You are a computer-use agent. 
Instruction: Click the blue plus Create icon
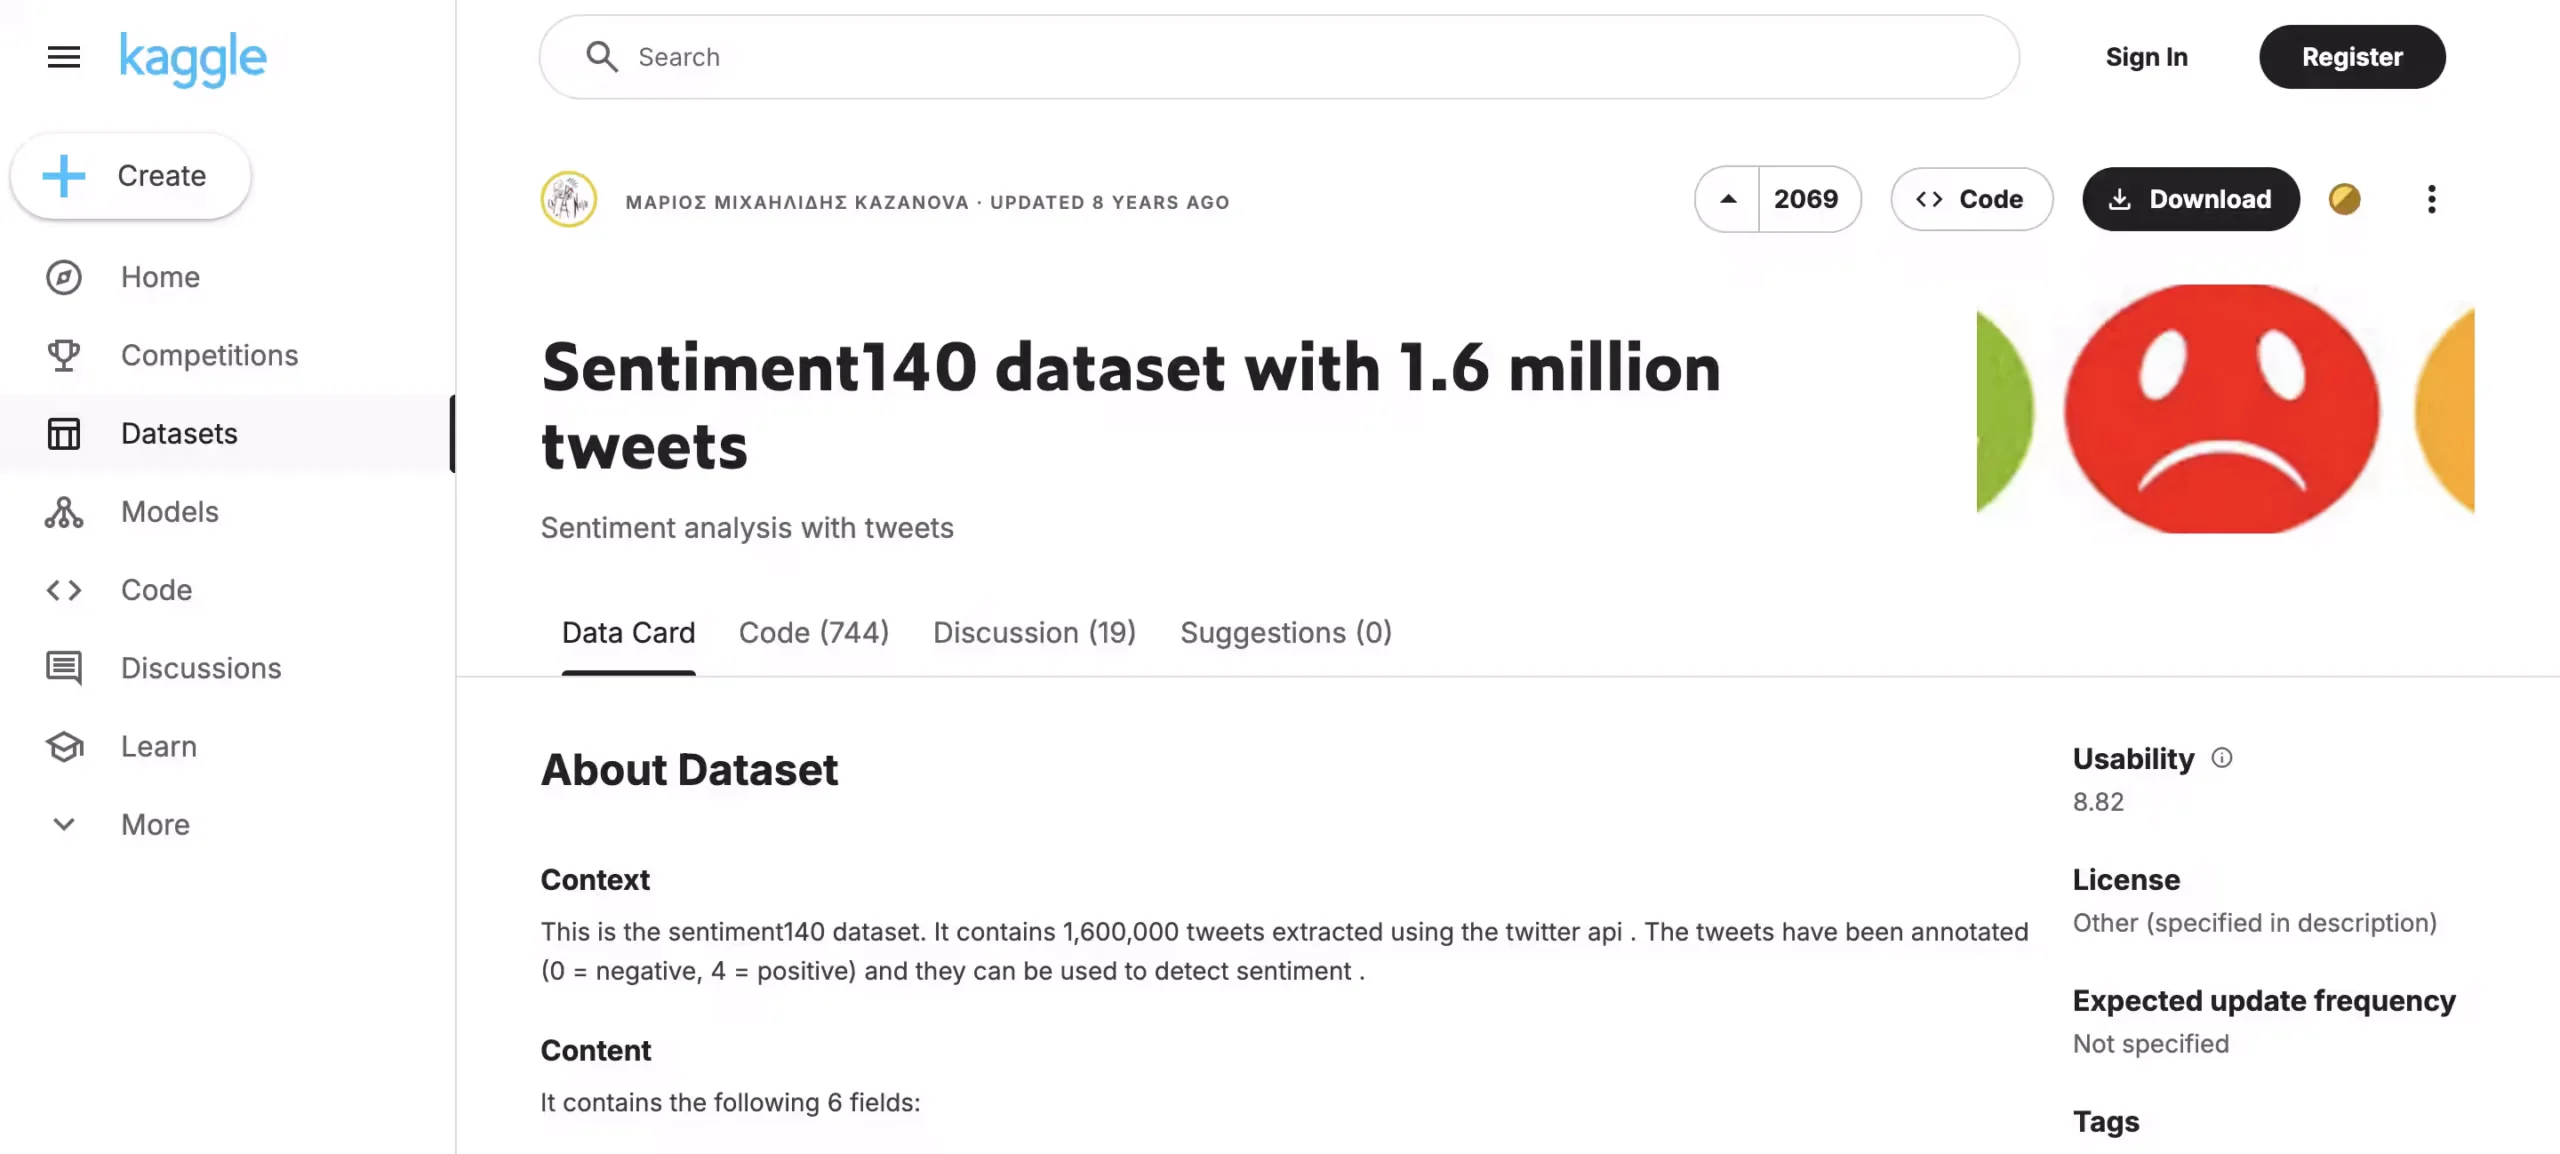pos(64,176)
